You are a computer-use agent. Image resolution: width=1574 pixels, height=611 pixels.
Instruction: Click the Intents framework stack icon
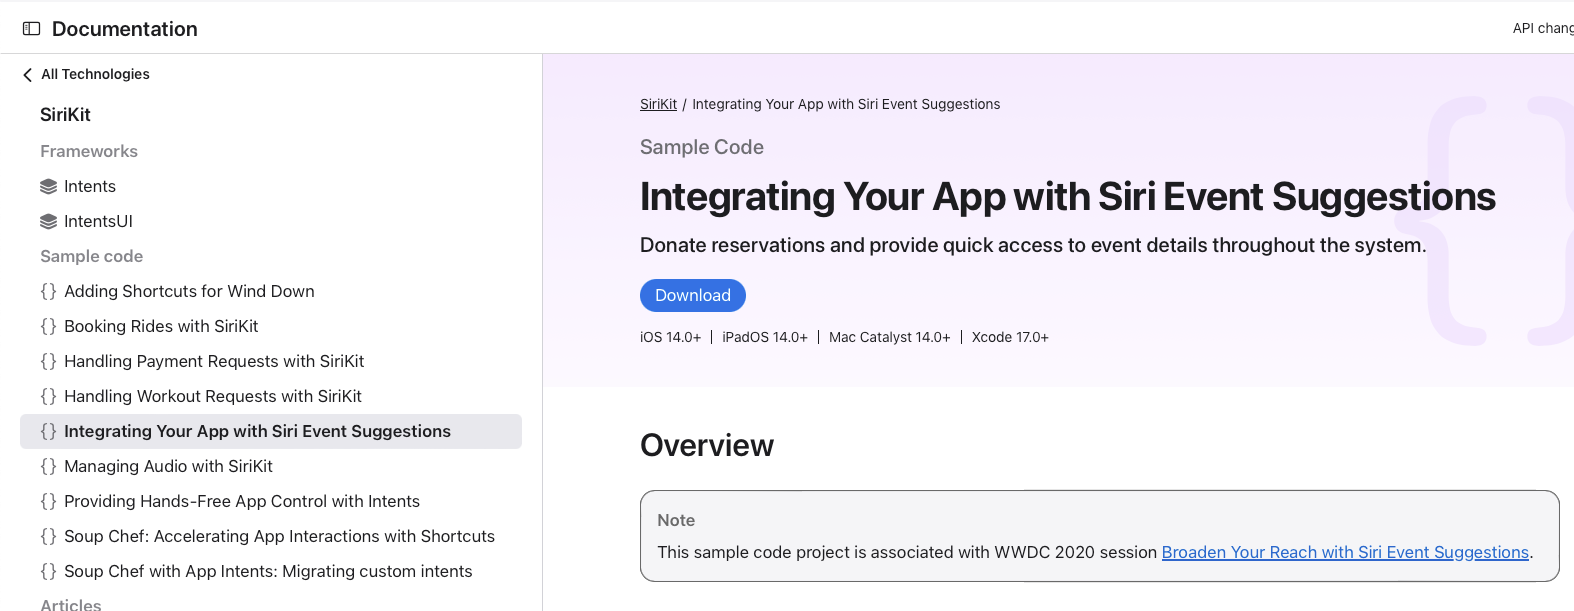pos(48,187)
